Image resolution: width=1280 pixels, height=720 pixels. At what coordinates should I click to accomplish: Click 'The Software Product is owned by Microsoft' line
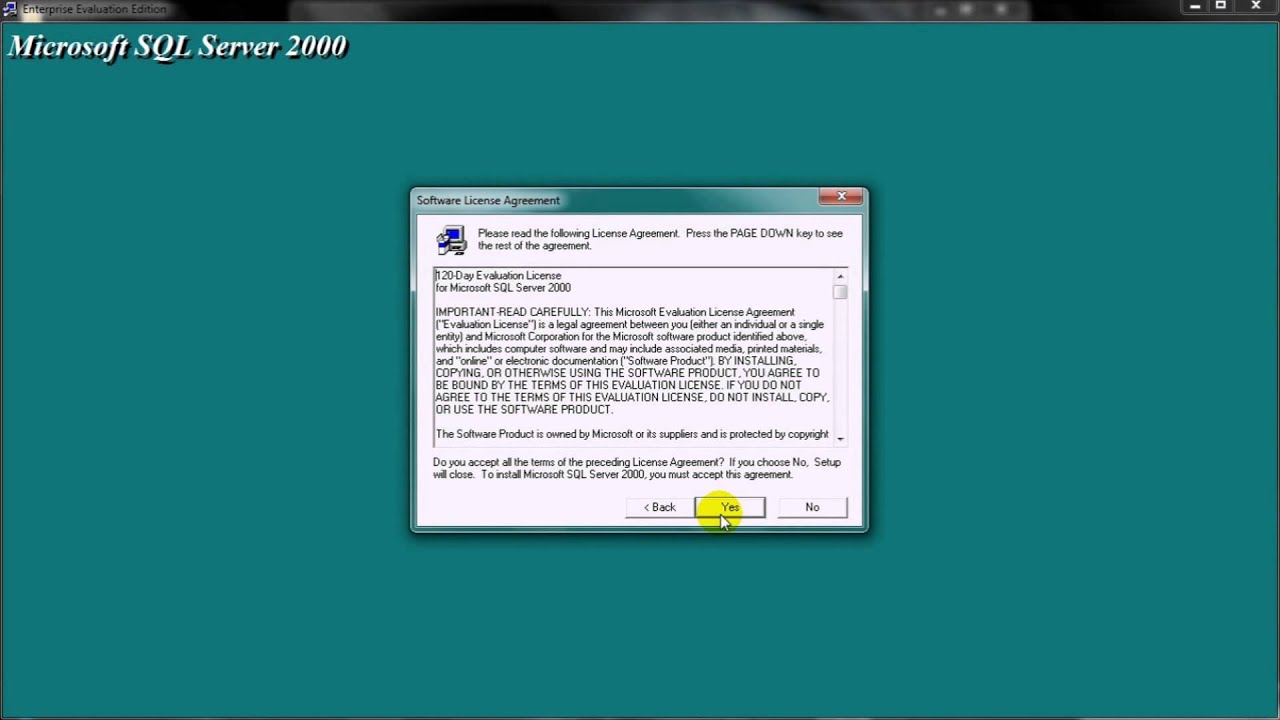coord(632,434)
